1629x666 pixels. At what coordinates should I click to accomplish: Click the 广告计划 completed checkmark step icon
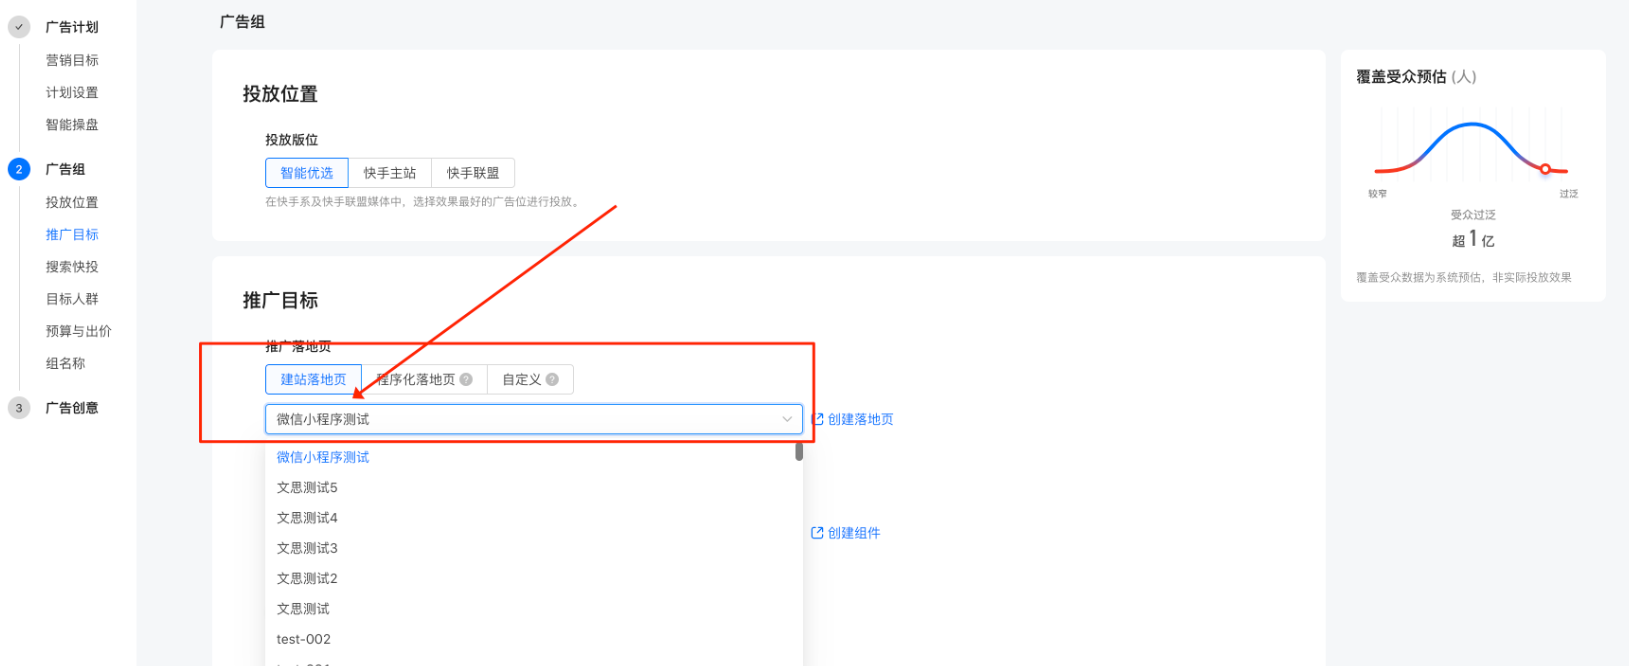coord(19,27)
